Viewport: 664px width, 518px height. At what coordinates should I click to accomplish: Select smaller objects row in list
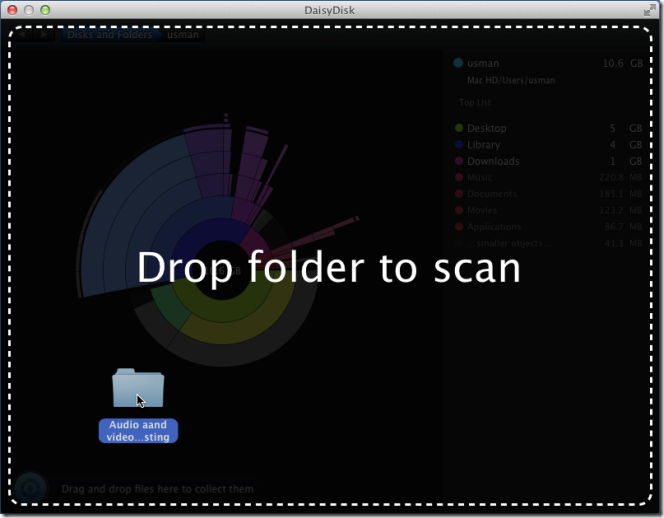548,243
